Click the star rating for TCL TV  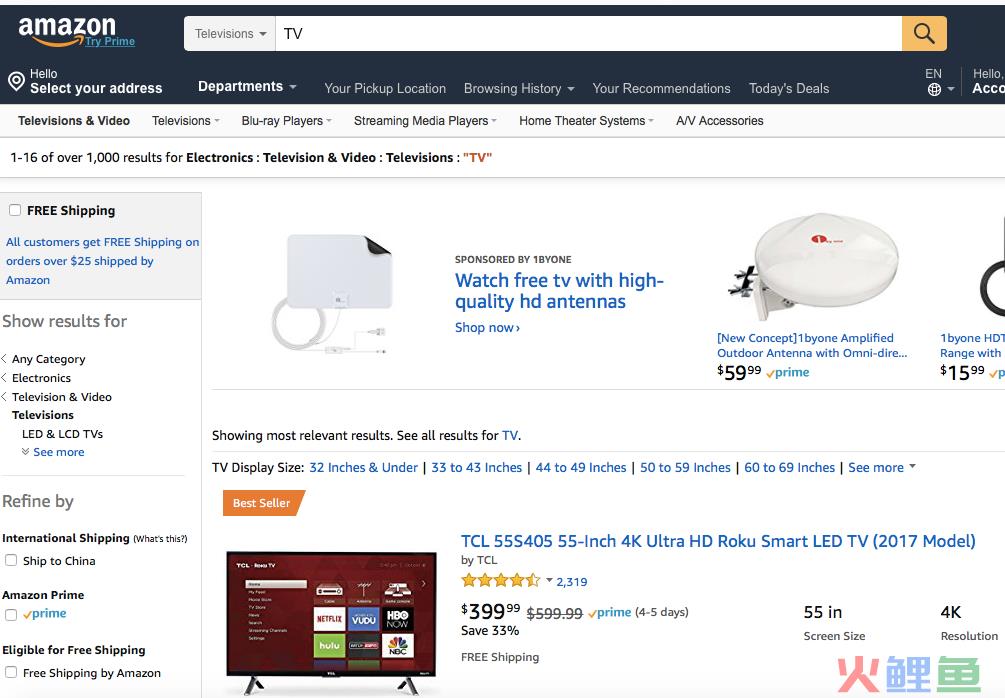coord(500,581)
